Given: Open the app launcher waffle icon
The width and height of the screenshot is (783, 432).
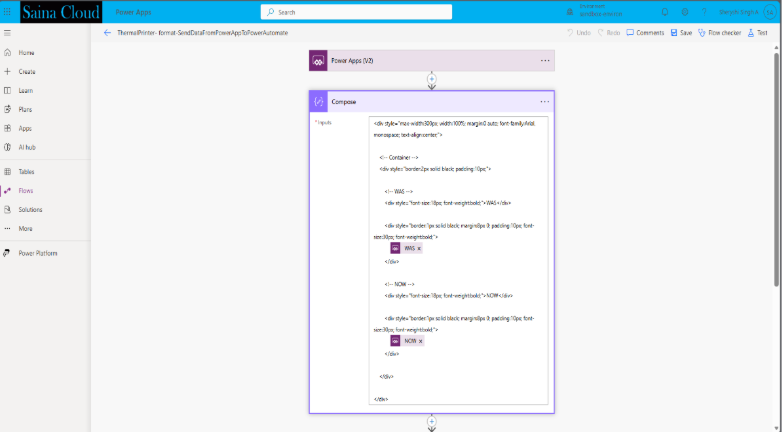Looking at the screenshot, I should (x=8, y=12).
